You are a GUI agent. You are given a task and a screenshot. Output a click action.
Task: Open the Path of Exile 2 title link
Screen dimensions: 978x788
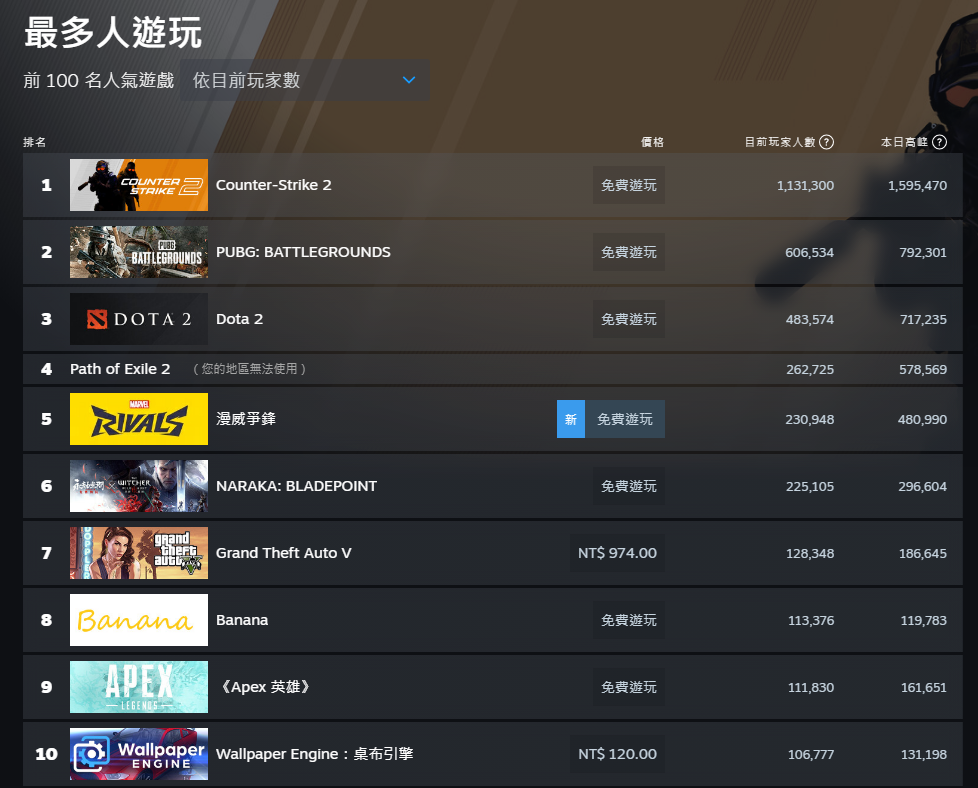120,369
